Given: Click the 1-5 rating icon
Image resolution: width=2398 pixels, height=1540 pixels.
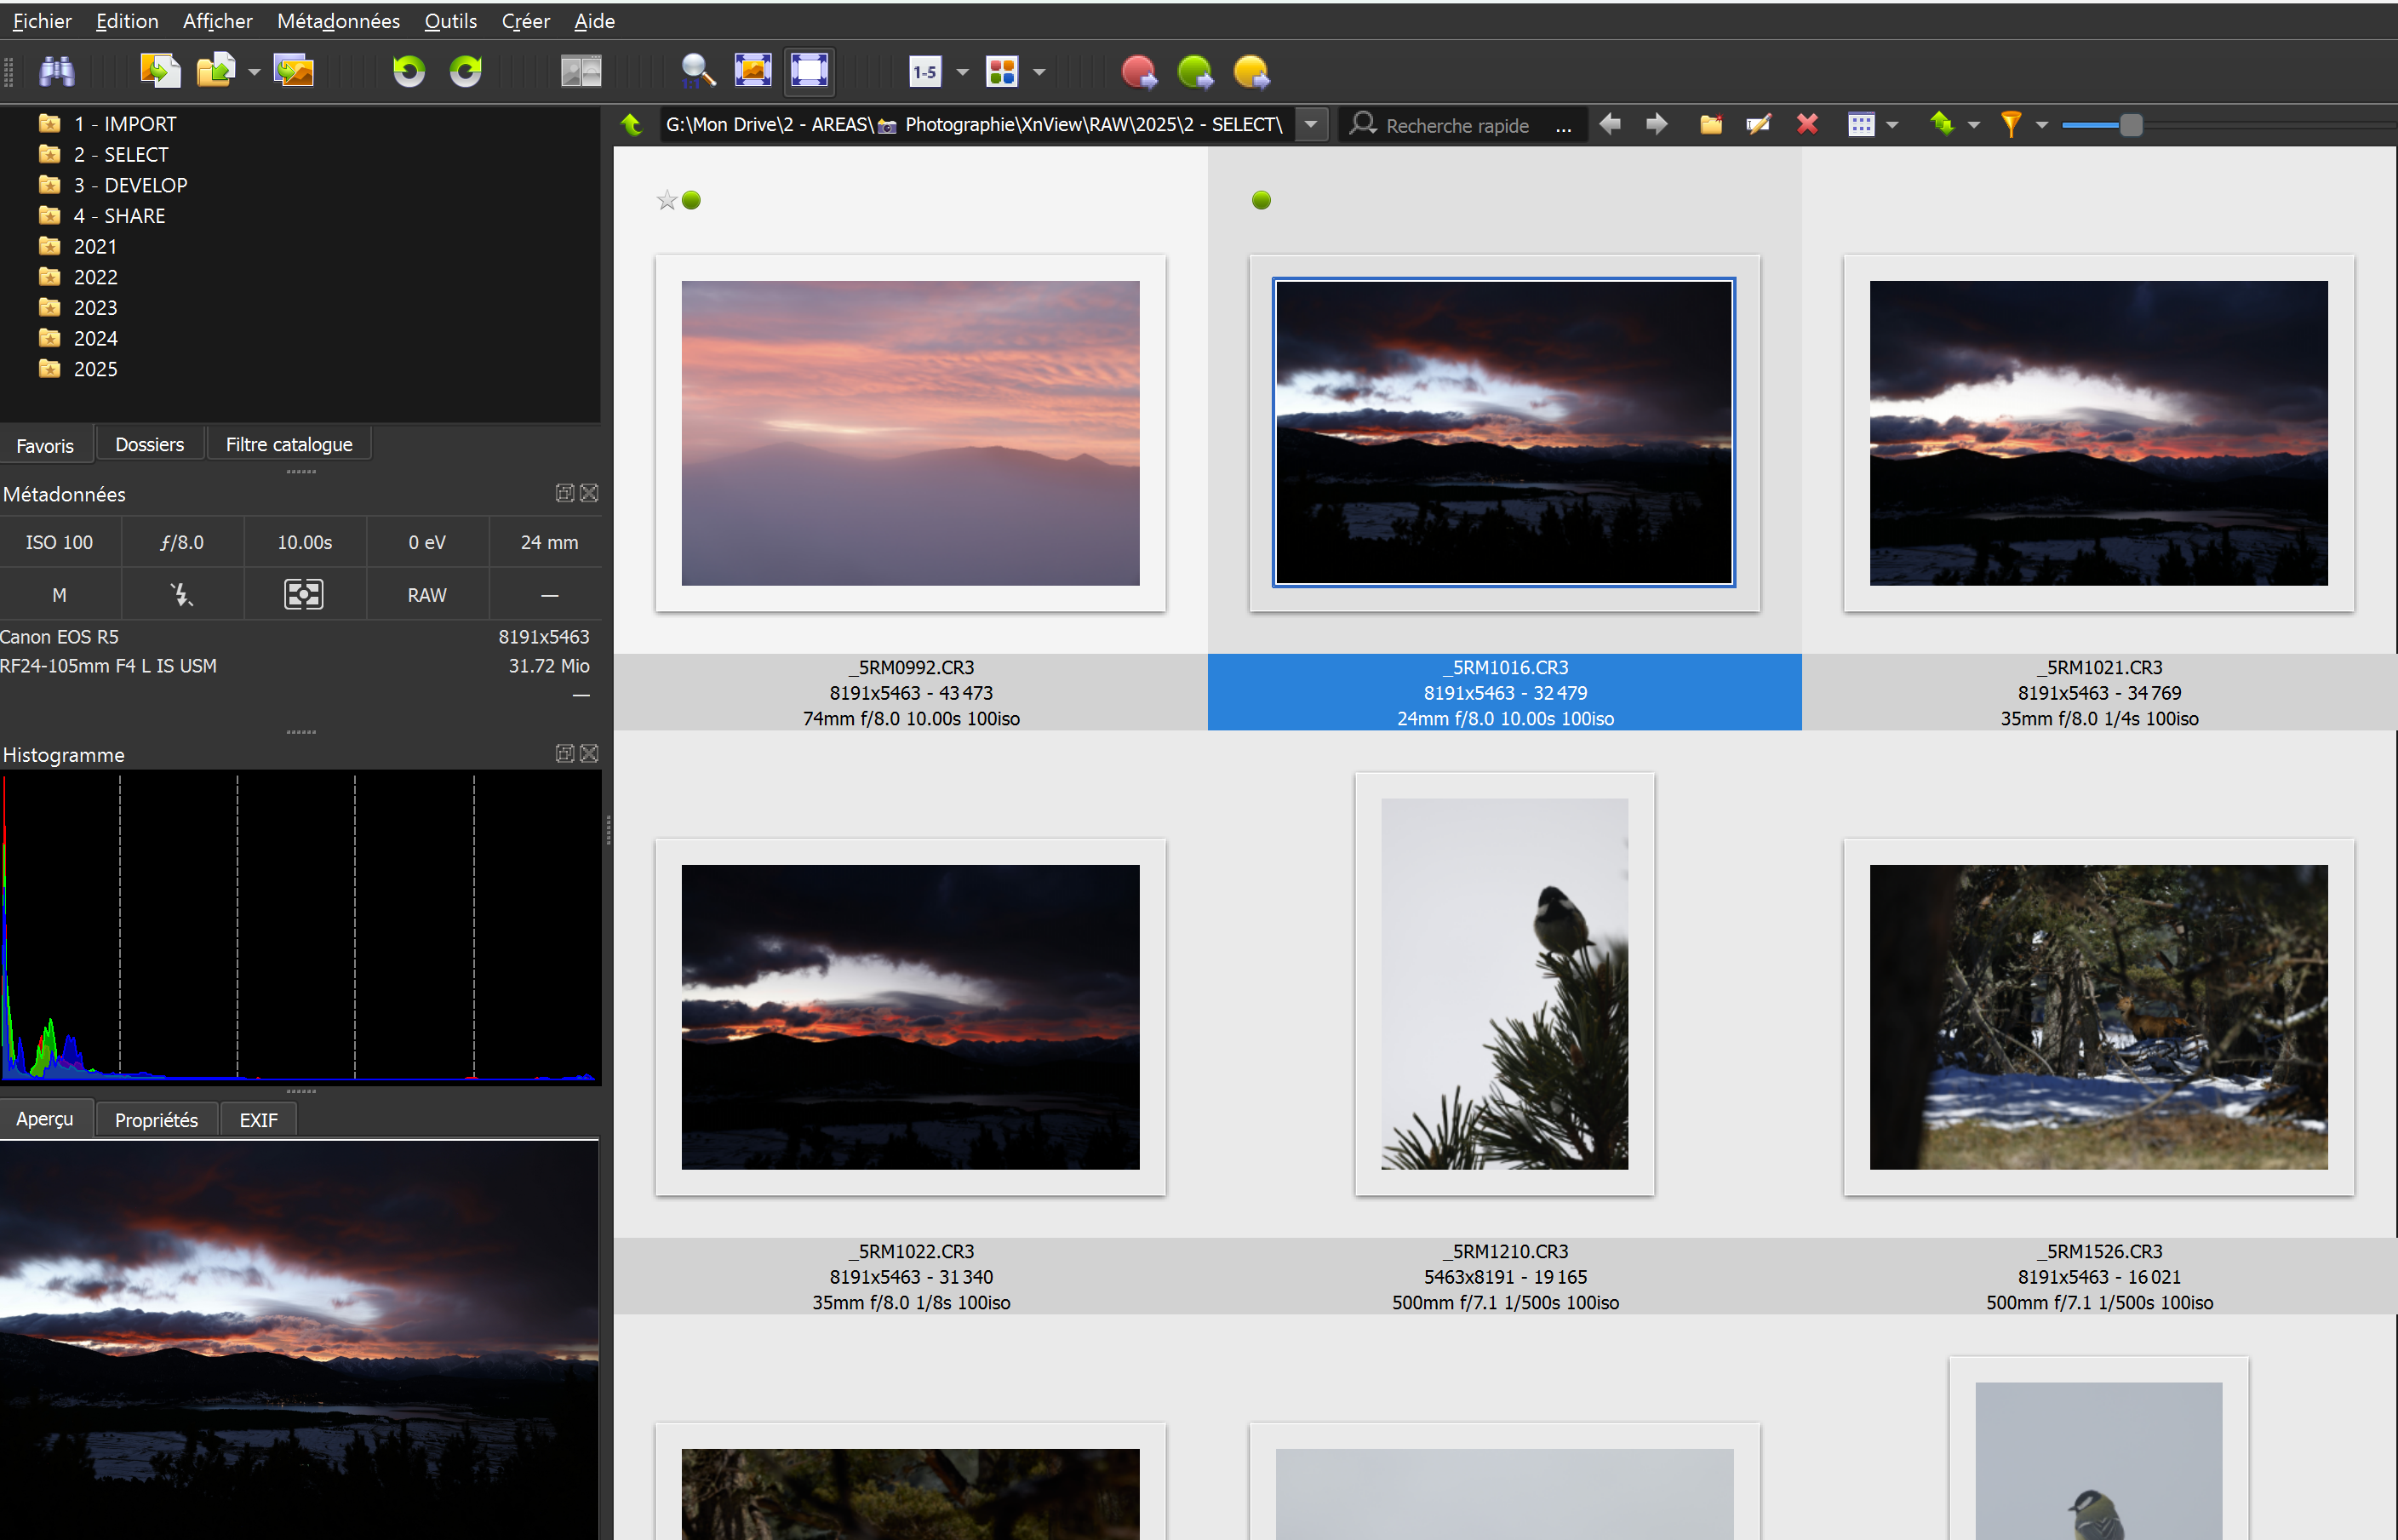Looking at the screenshot, I should (x=925, y=72).
